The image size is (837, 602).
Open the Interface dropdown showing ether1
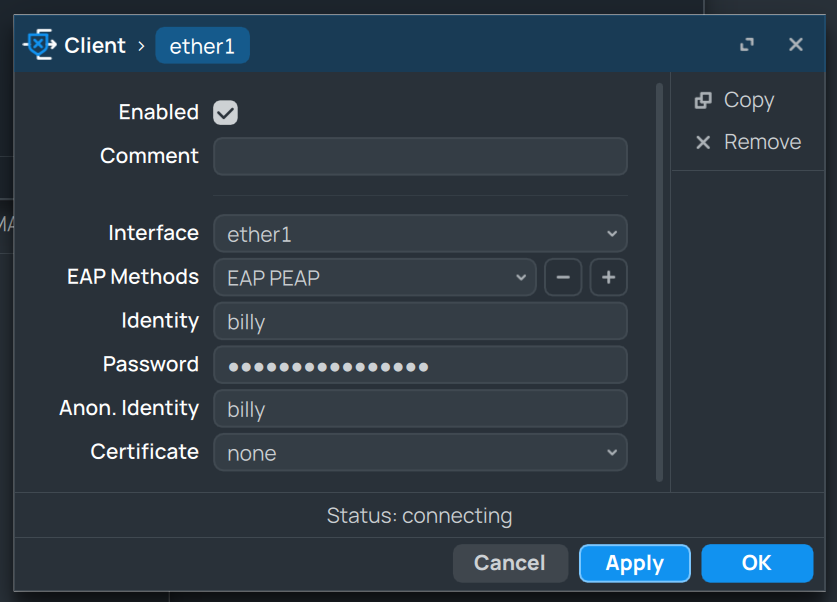[x=420, y=234]
